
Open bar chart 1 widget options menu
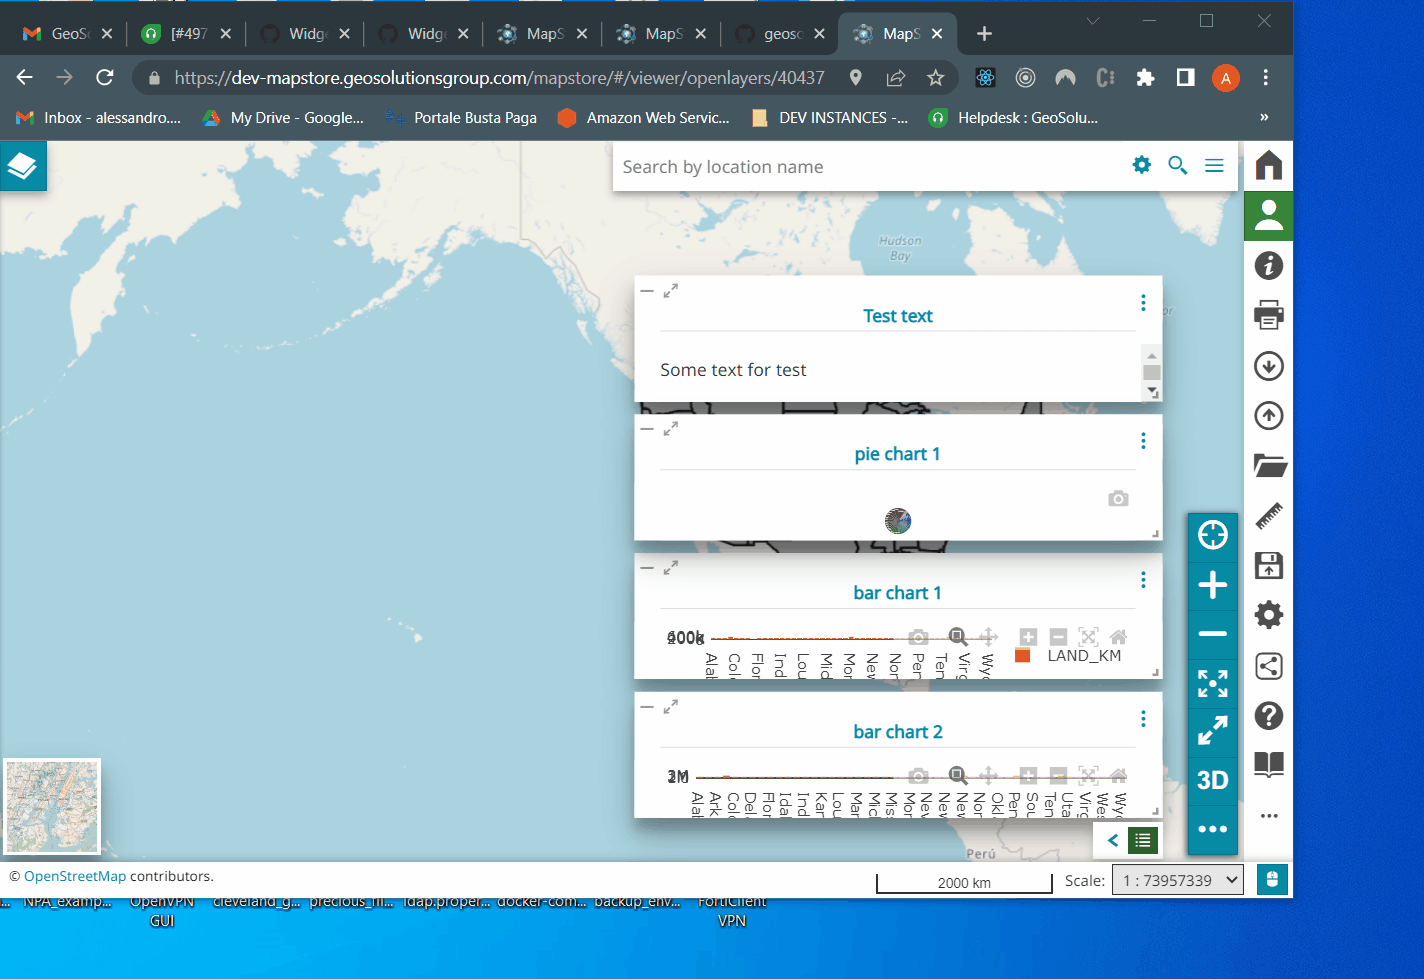pos(1143,580)
